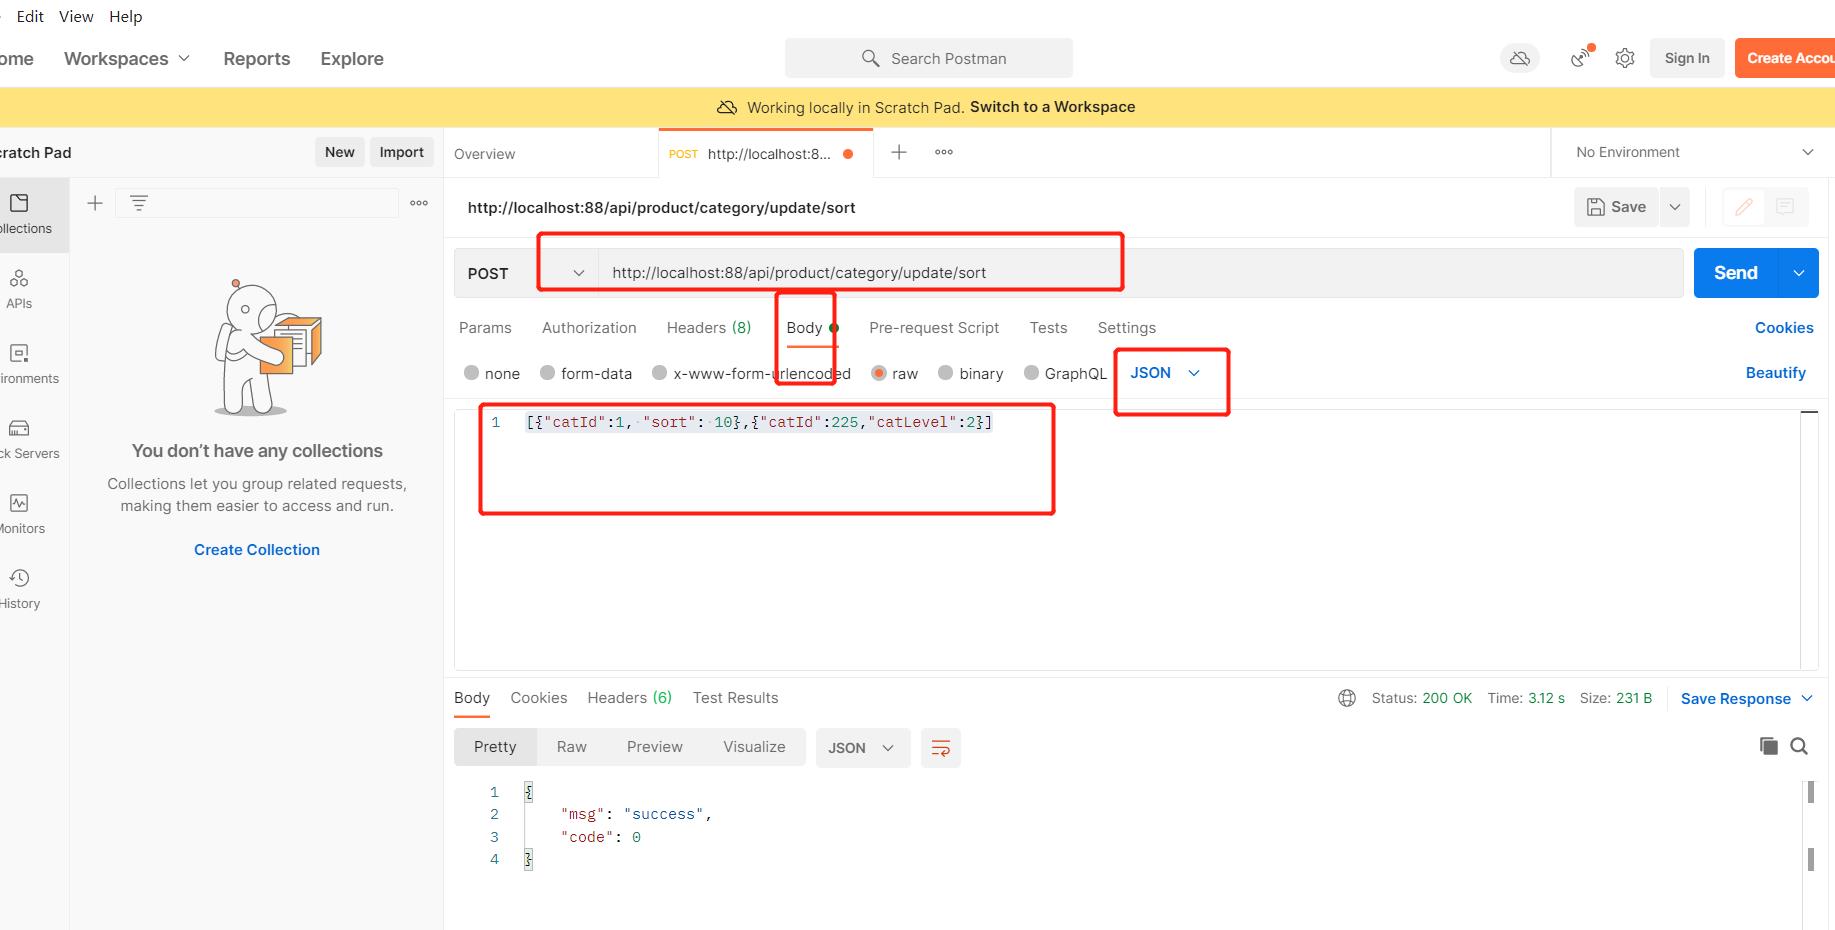This screenshot has width=1835, height=930.
Task: Open the settings gear icon
Action: tap(1625, 58)
